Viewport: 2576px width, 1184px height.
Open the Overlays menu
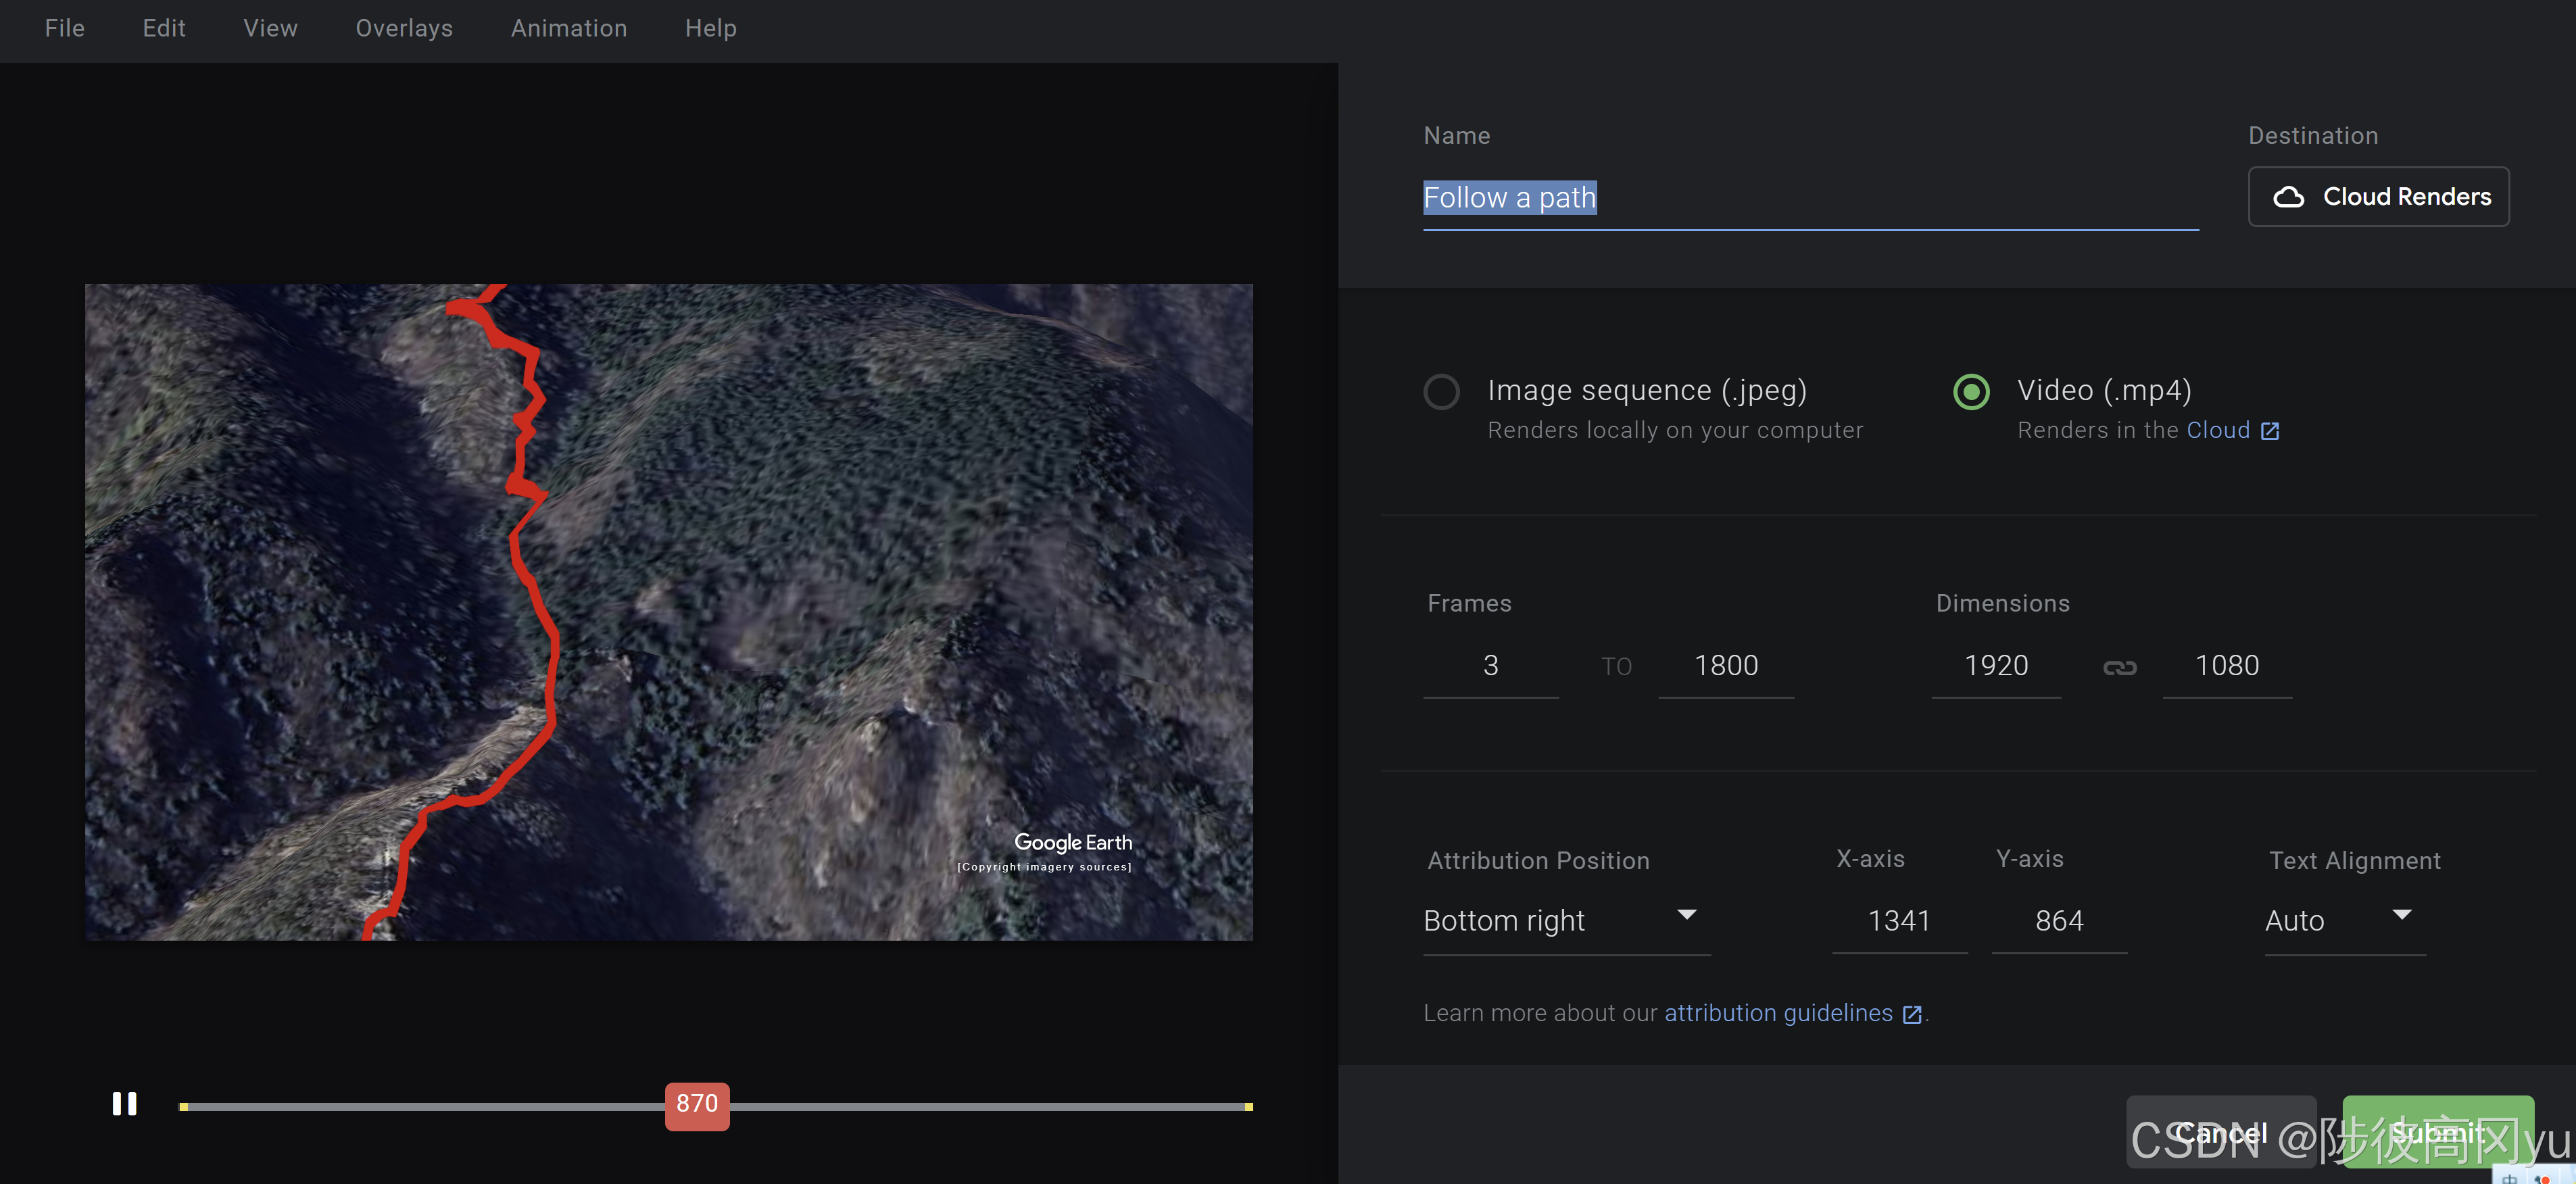pyautogui.click(x=404, y=28)
